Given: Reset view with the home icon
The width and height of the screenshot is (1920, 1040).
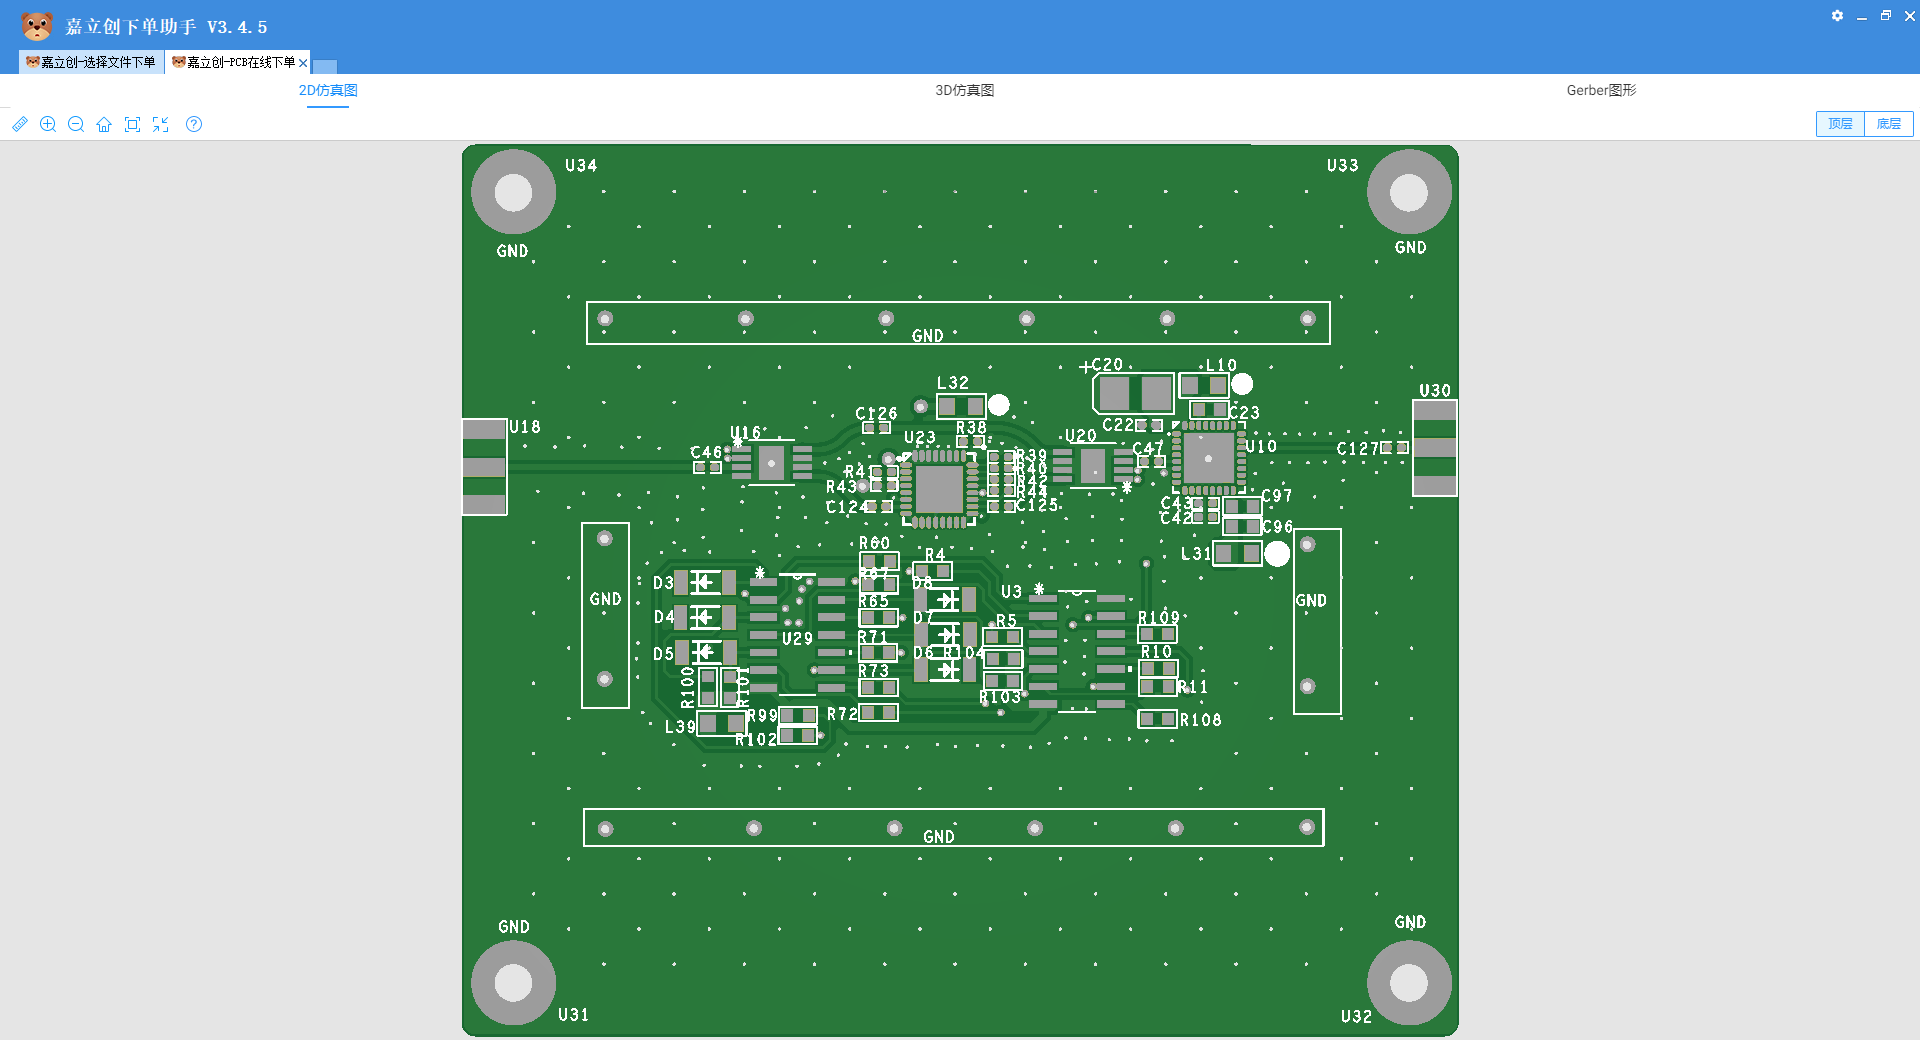Looking at the screenshot, I should (104, 124).
